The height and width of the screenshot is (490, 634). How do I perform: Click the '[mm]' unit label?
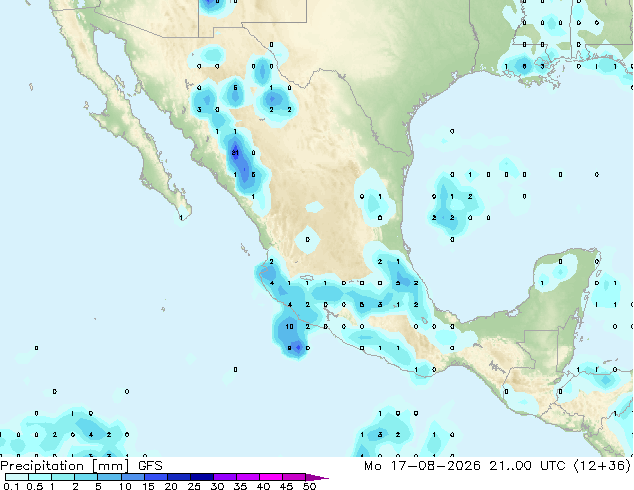(110, 466)
